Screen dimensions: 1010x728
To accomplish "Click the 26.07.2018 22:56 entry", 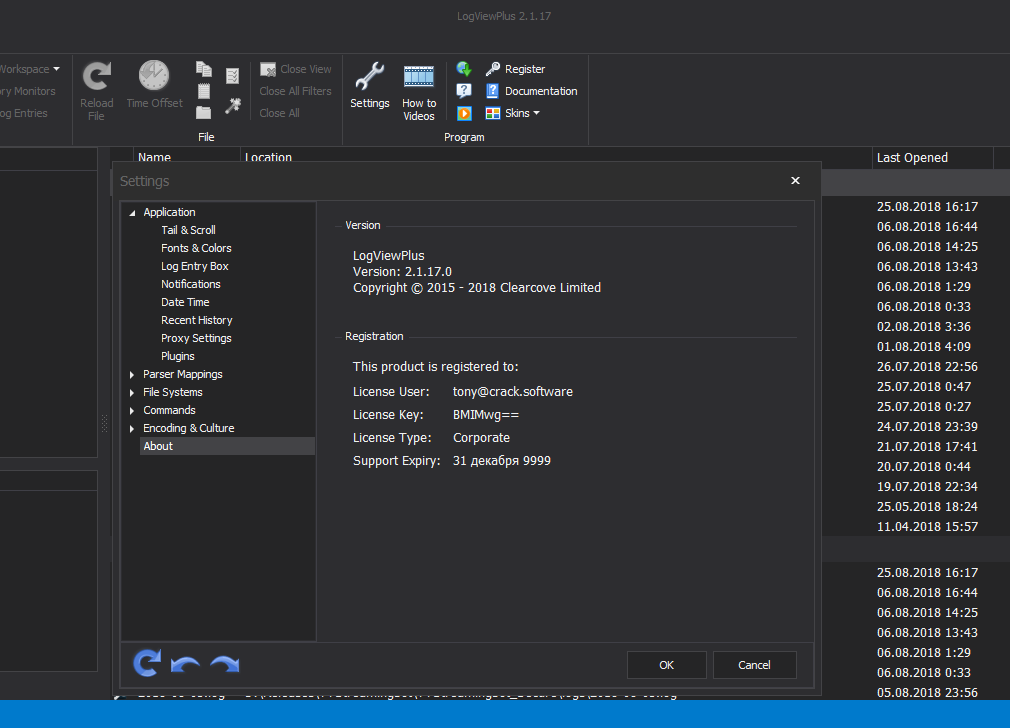I will [927, 367].
